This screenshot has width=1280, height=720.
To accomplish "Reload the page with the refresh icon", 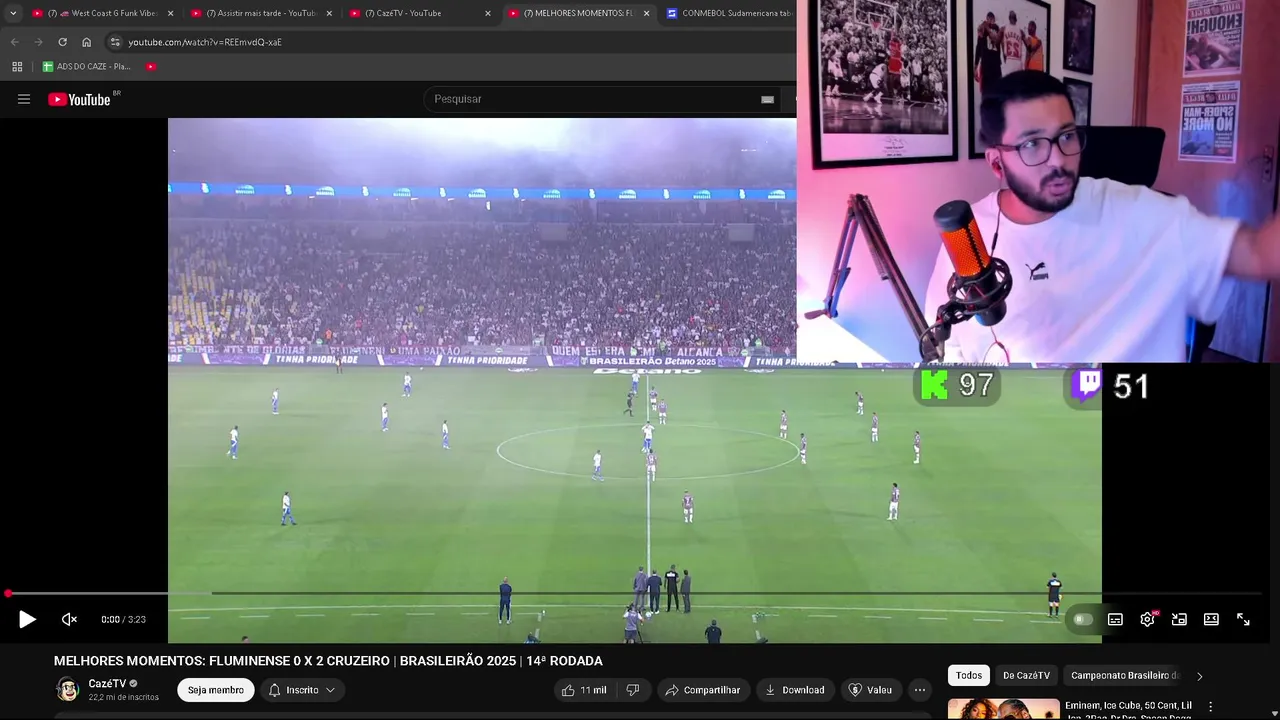I will pyautogui.click(x=62, y=42).
